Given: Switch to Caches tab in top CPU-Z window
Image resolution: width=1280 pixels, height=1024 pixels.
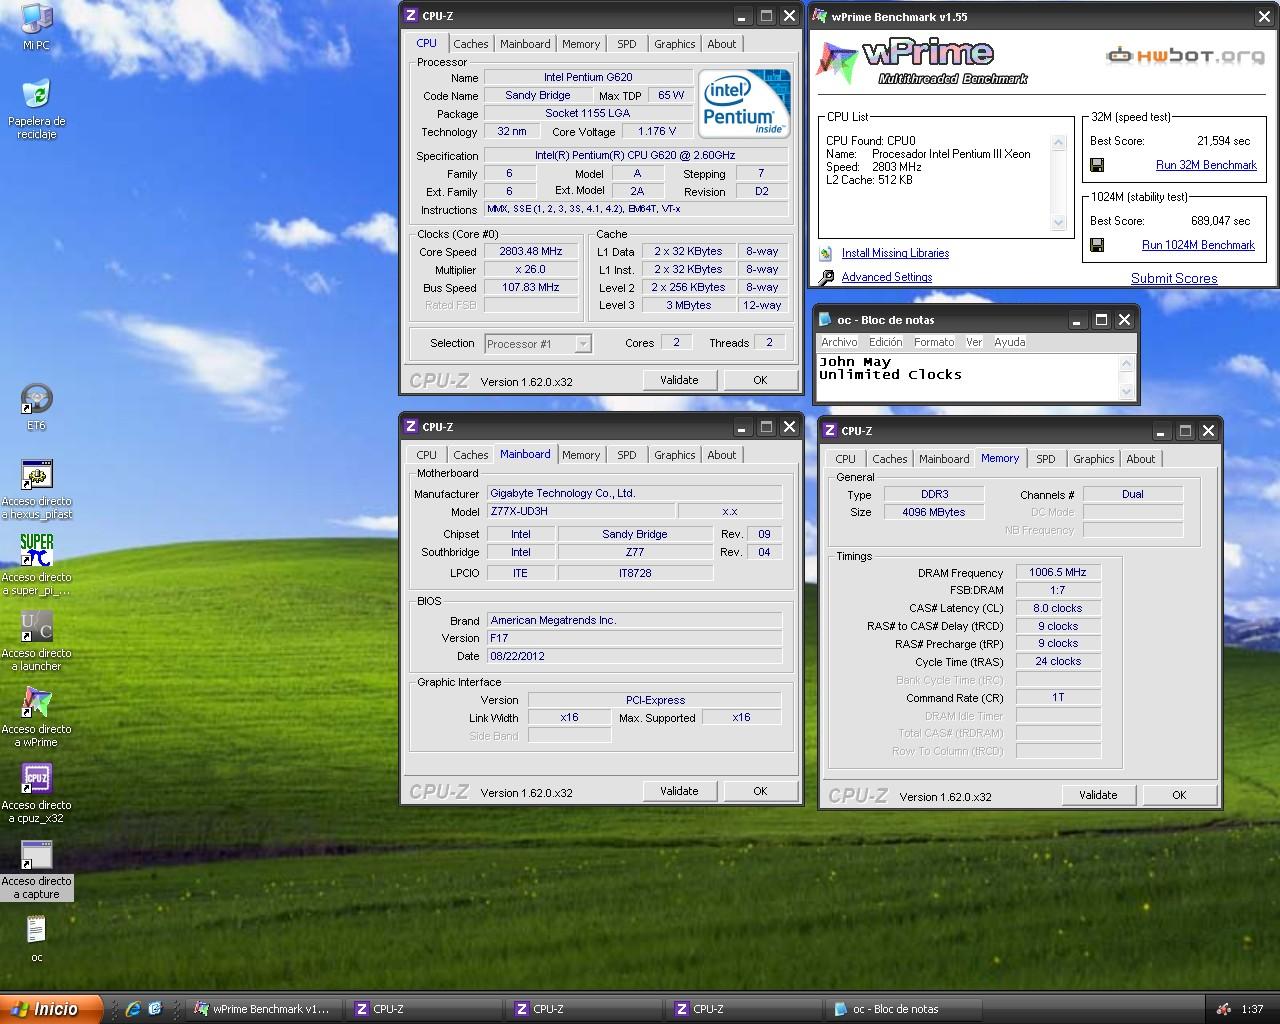Looking at the screenshot, I should pos(470,44).
